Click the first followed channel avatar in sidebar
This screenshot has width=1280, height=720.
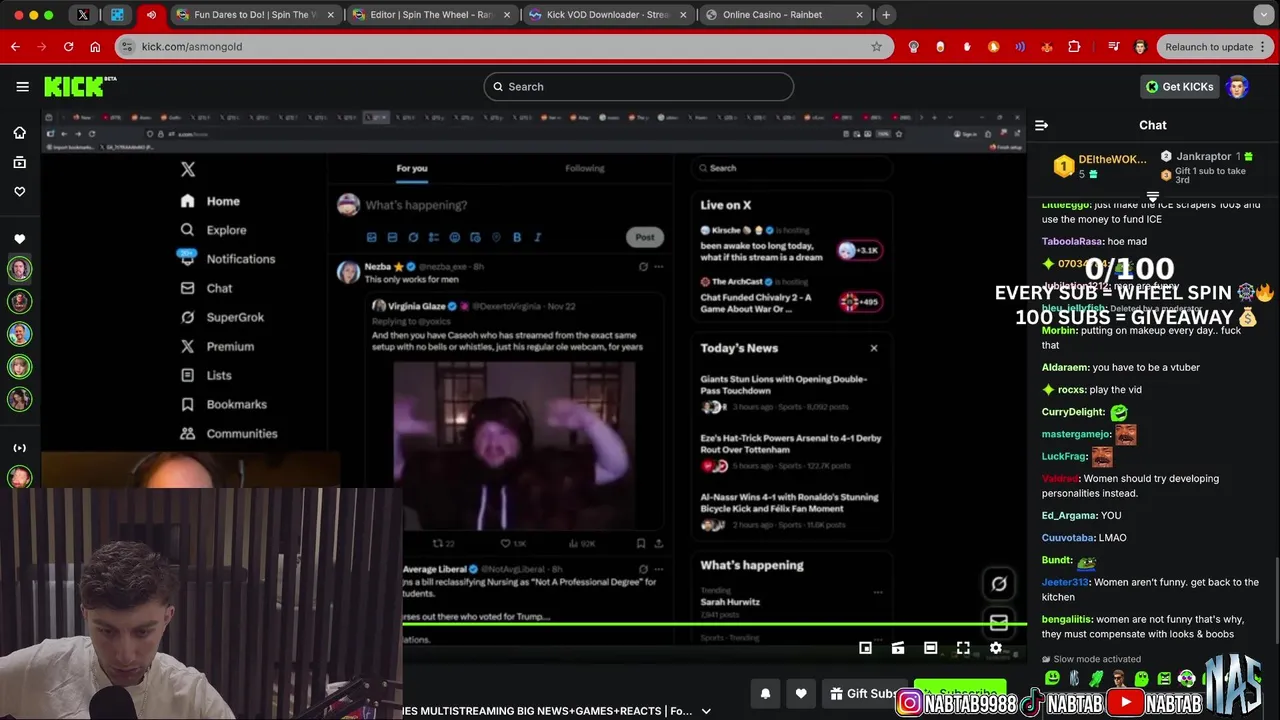(x=19, y=268)
